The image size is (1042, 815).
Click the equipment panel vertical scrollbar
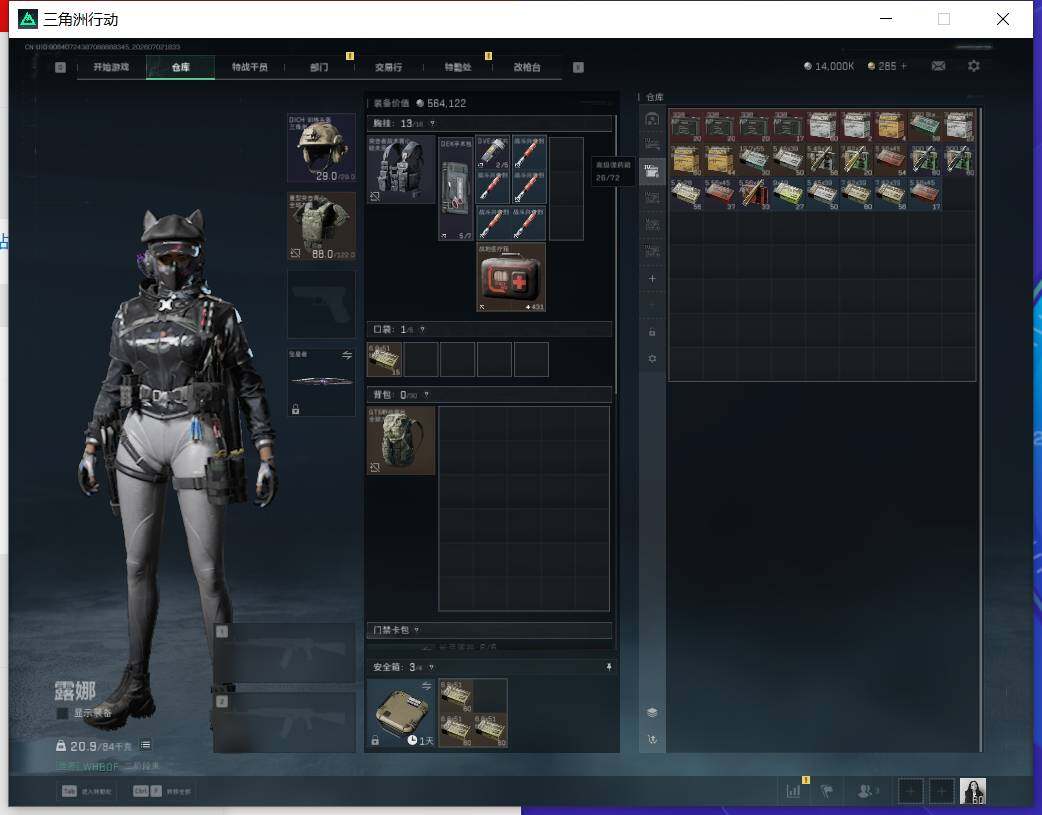[x=615, y=254]
